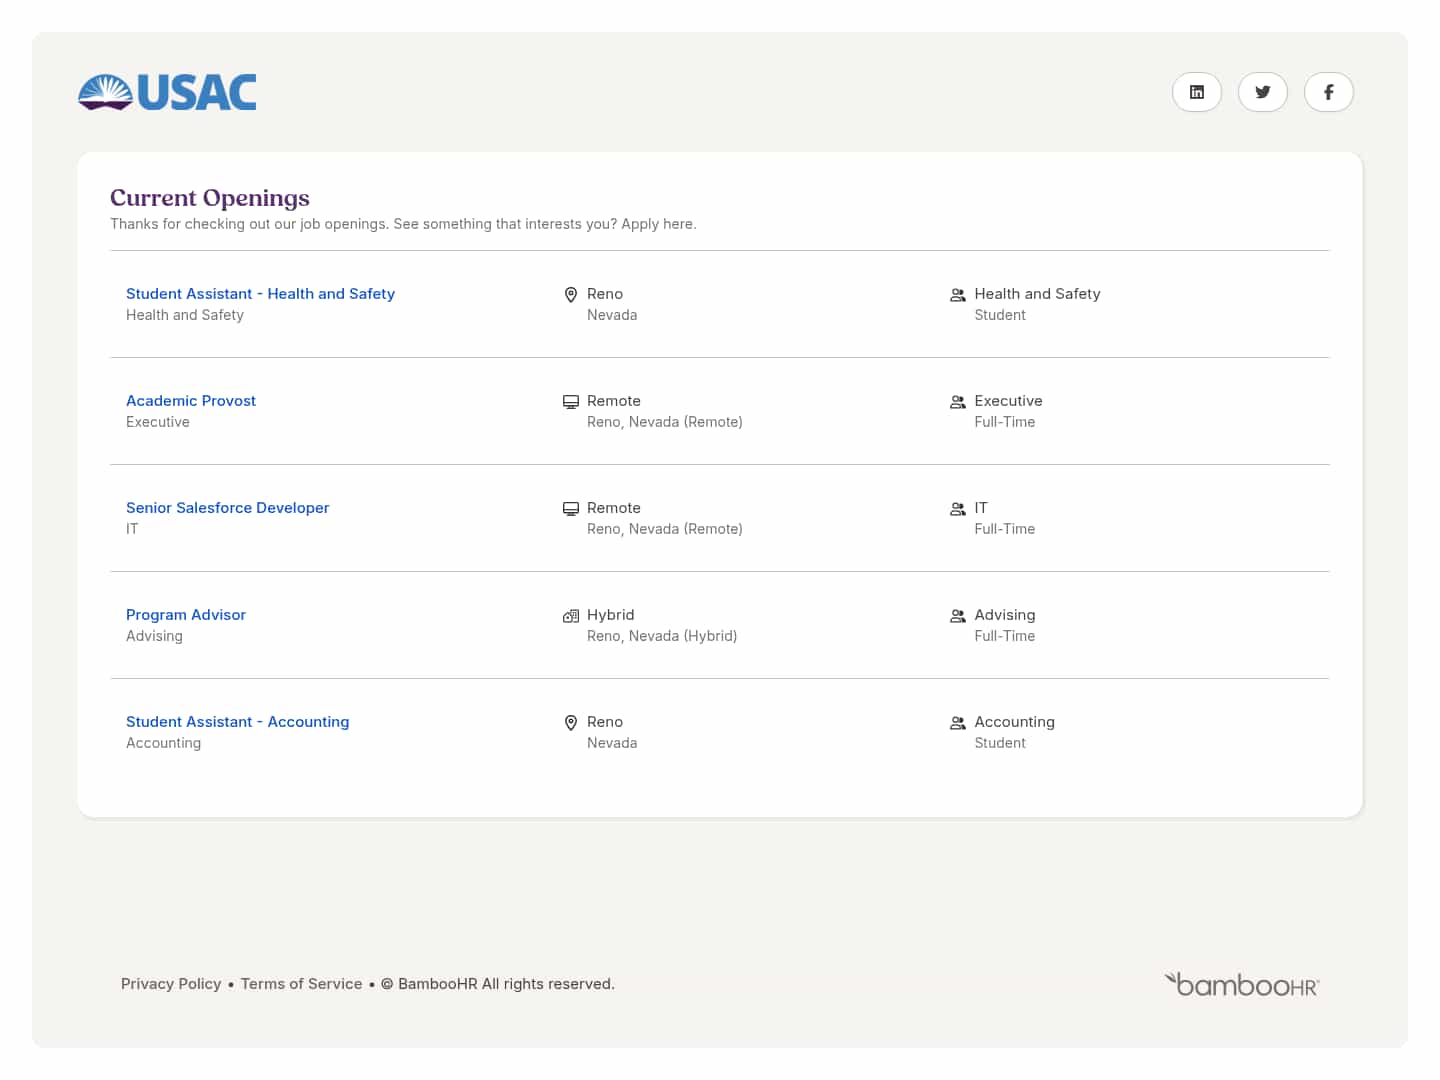The width and height of the screenshot is (1440, 1080).
Task: Open the Academic Provost job listing
Action: tap(191, 401)
